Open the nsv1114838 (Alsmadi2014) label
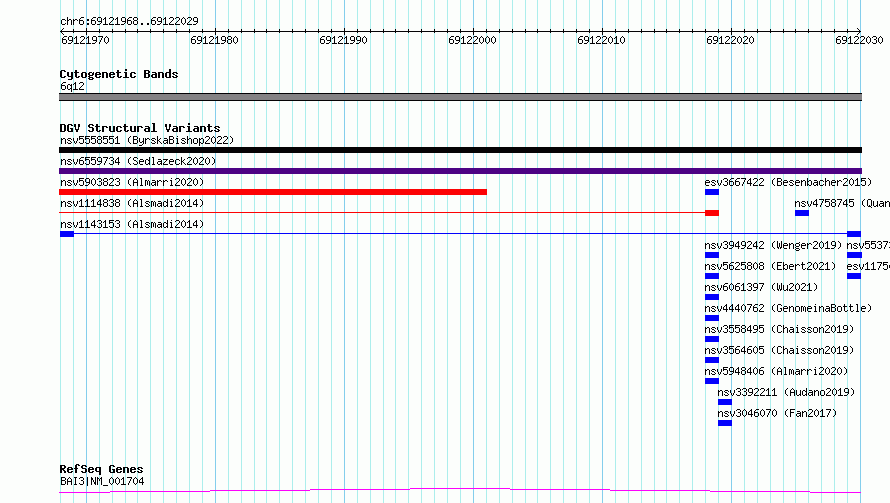Image resolution: width=890 pixels, height=503 pixels. click(132, 203)
